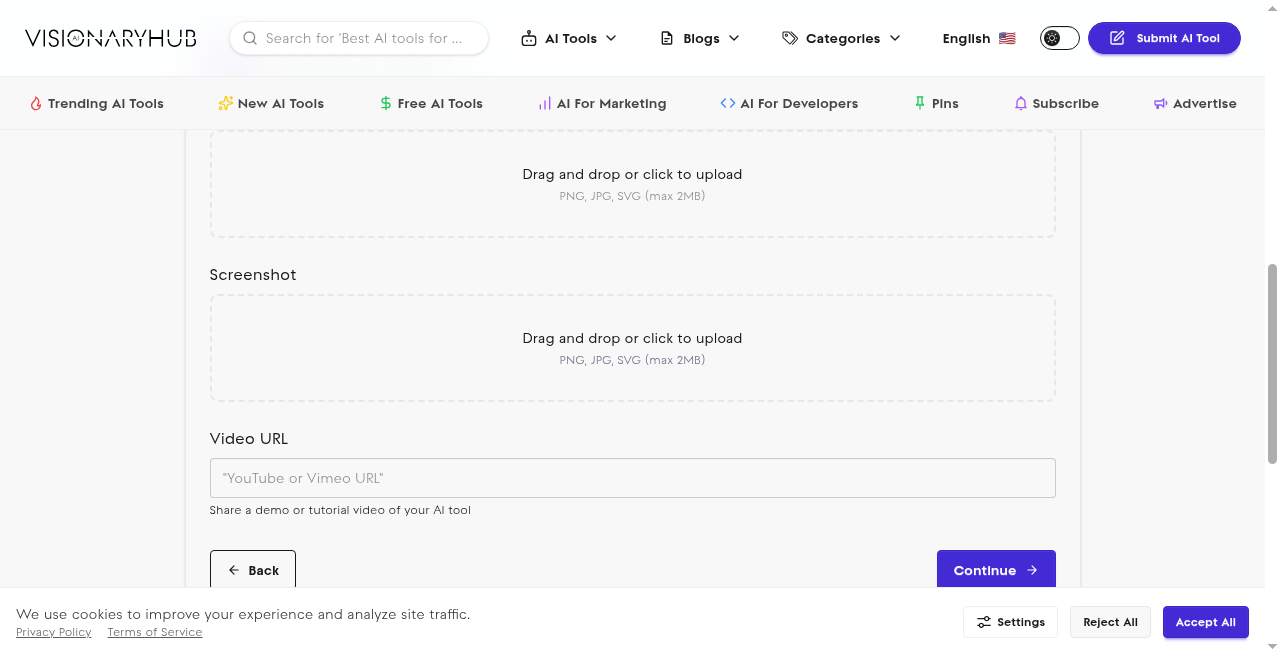Click the dollar sign icon
This screenshot has height=656, width=1280.
coord(386,103)
